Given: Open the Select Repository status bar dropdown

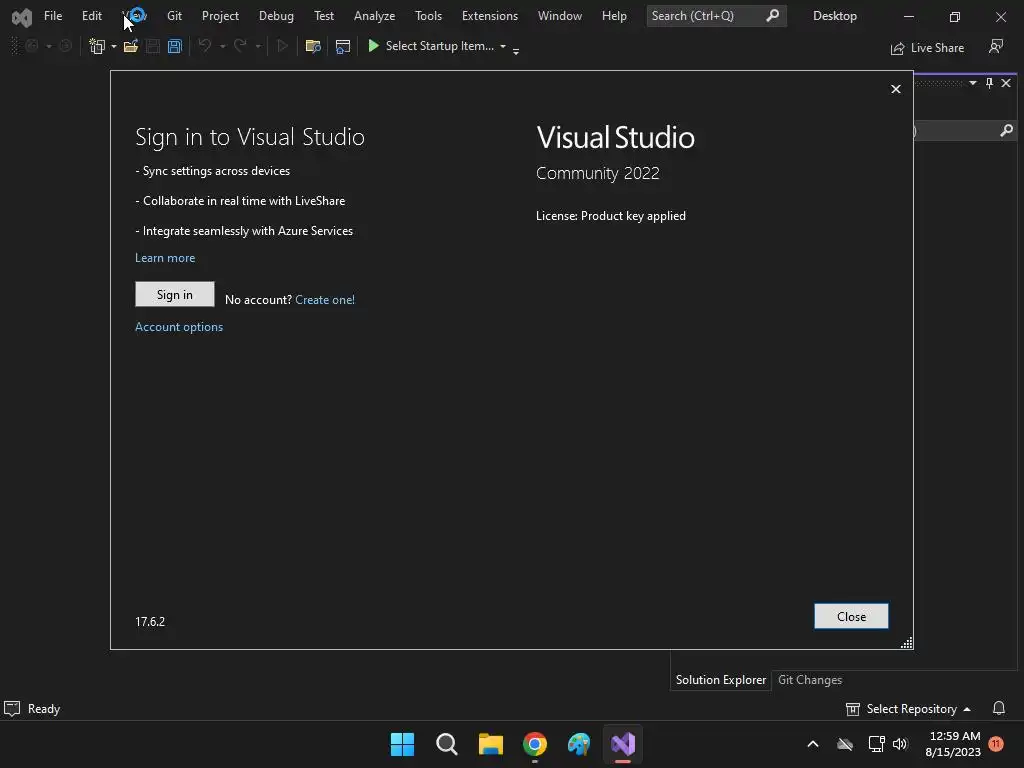Looking at the screenshot, I should (x=908, y=709).
